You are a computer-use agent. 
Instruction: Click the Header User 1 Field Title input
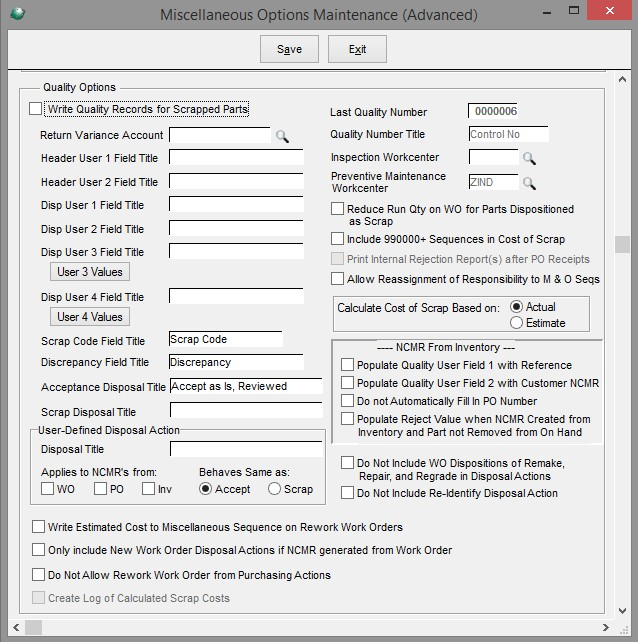coord(236,157)
